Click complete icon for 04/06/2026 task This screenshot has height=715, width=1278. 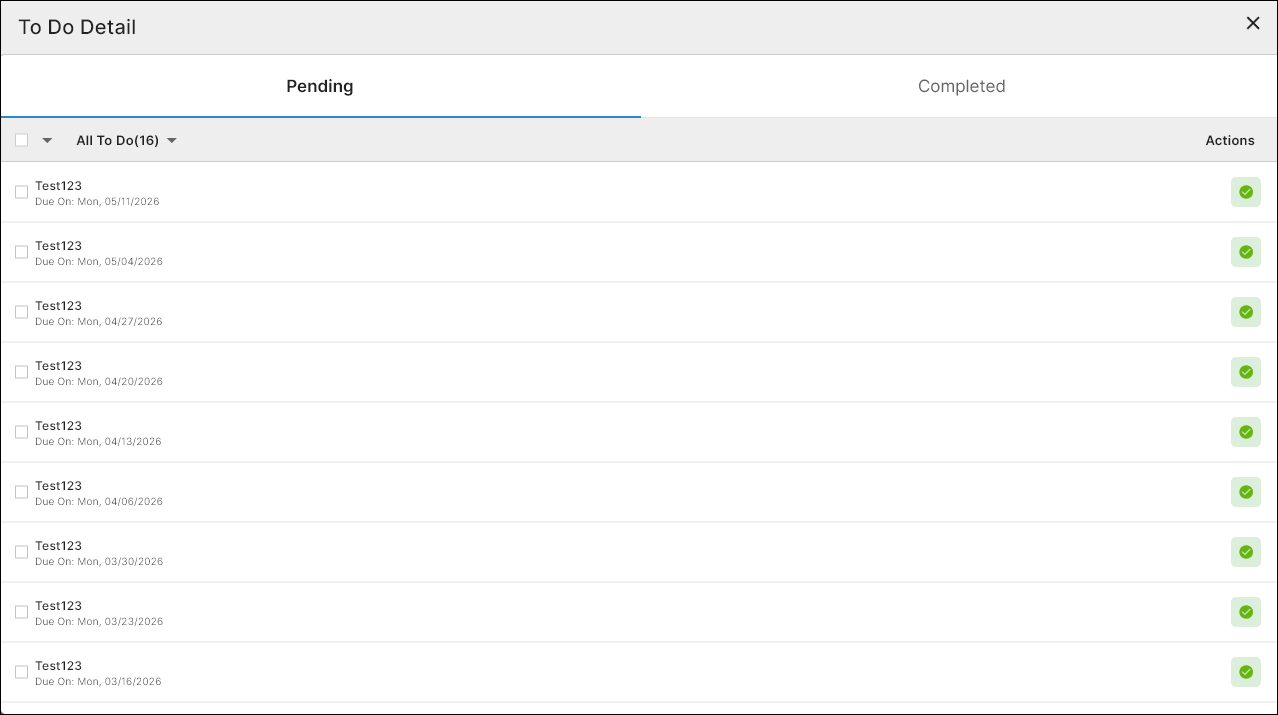pyautogui.click(x=1245, y=492)
